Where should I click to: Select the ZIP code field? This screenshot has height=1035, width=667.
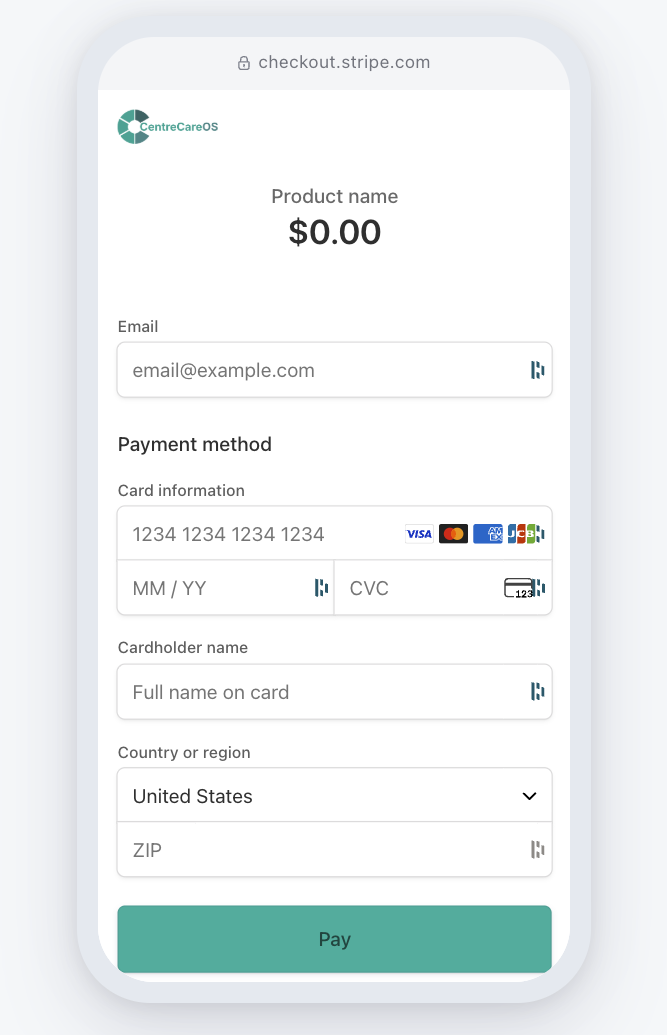300,850
